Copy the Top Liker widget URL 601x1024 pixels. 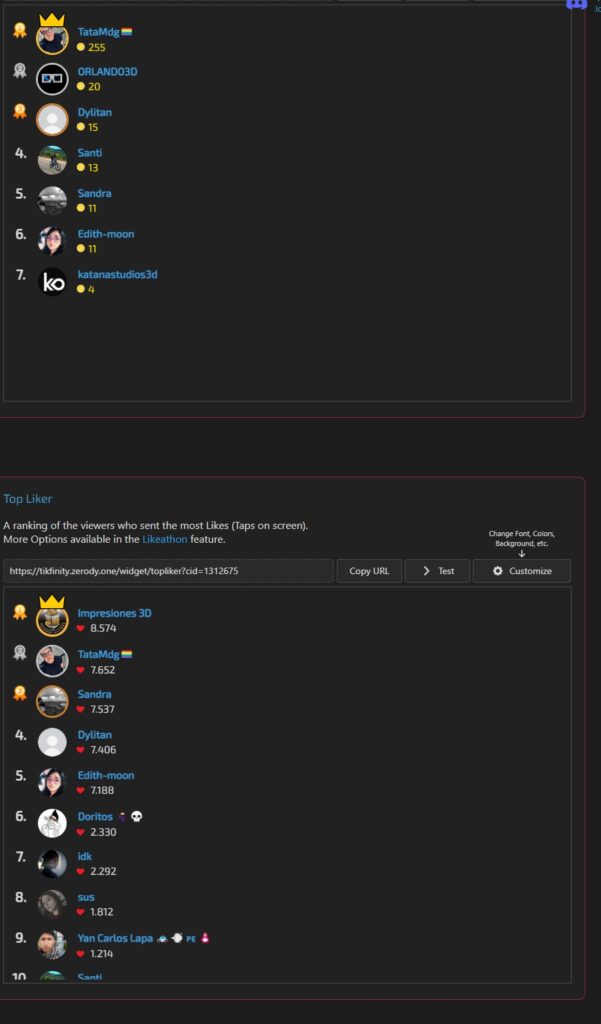369,571
